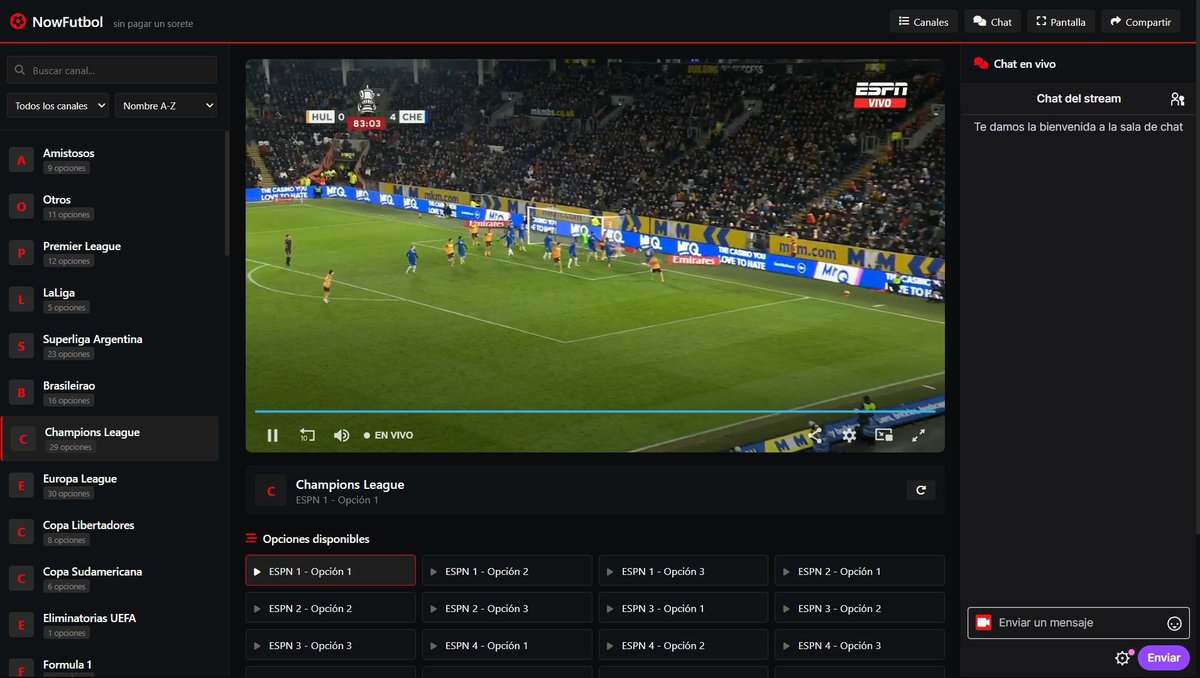Click the Amistosos 'A' channel icon
The height and width of the screenshot is (678, 1200).
(x=21, y=160)
